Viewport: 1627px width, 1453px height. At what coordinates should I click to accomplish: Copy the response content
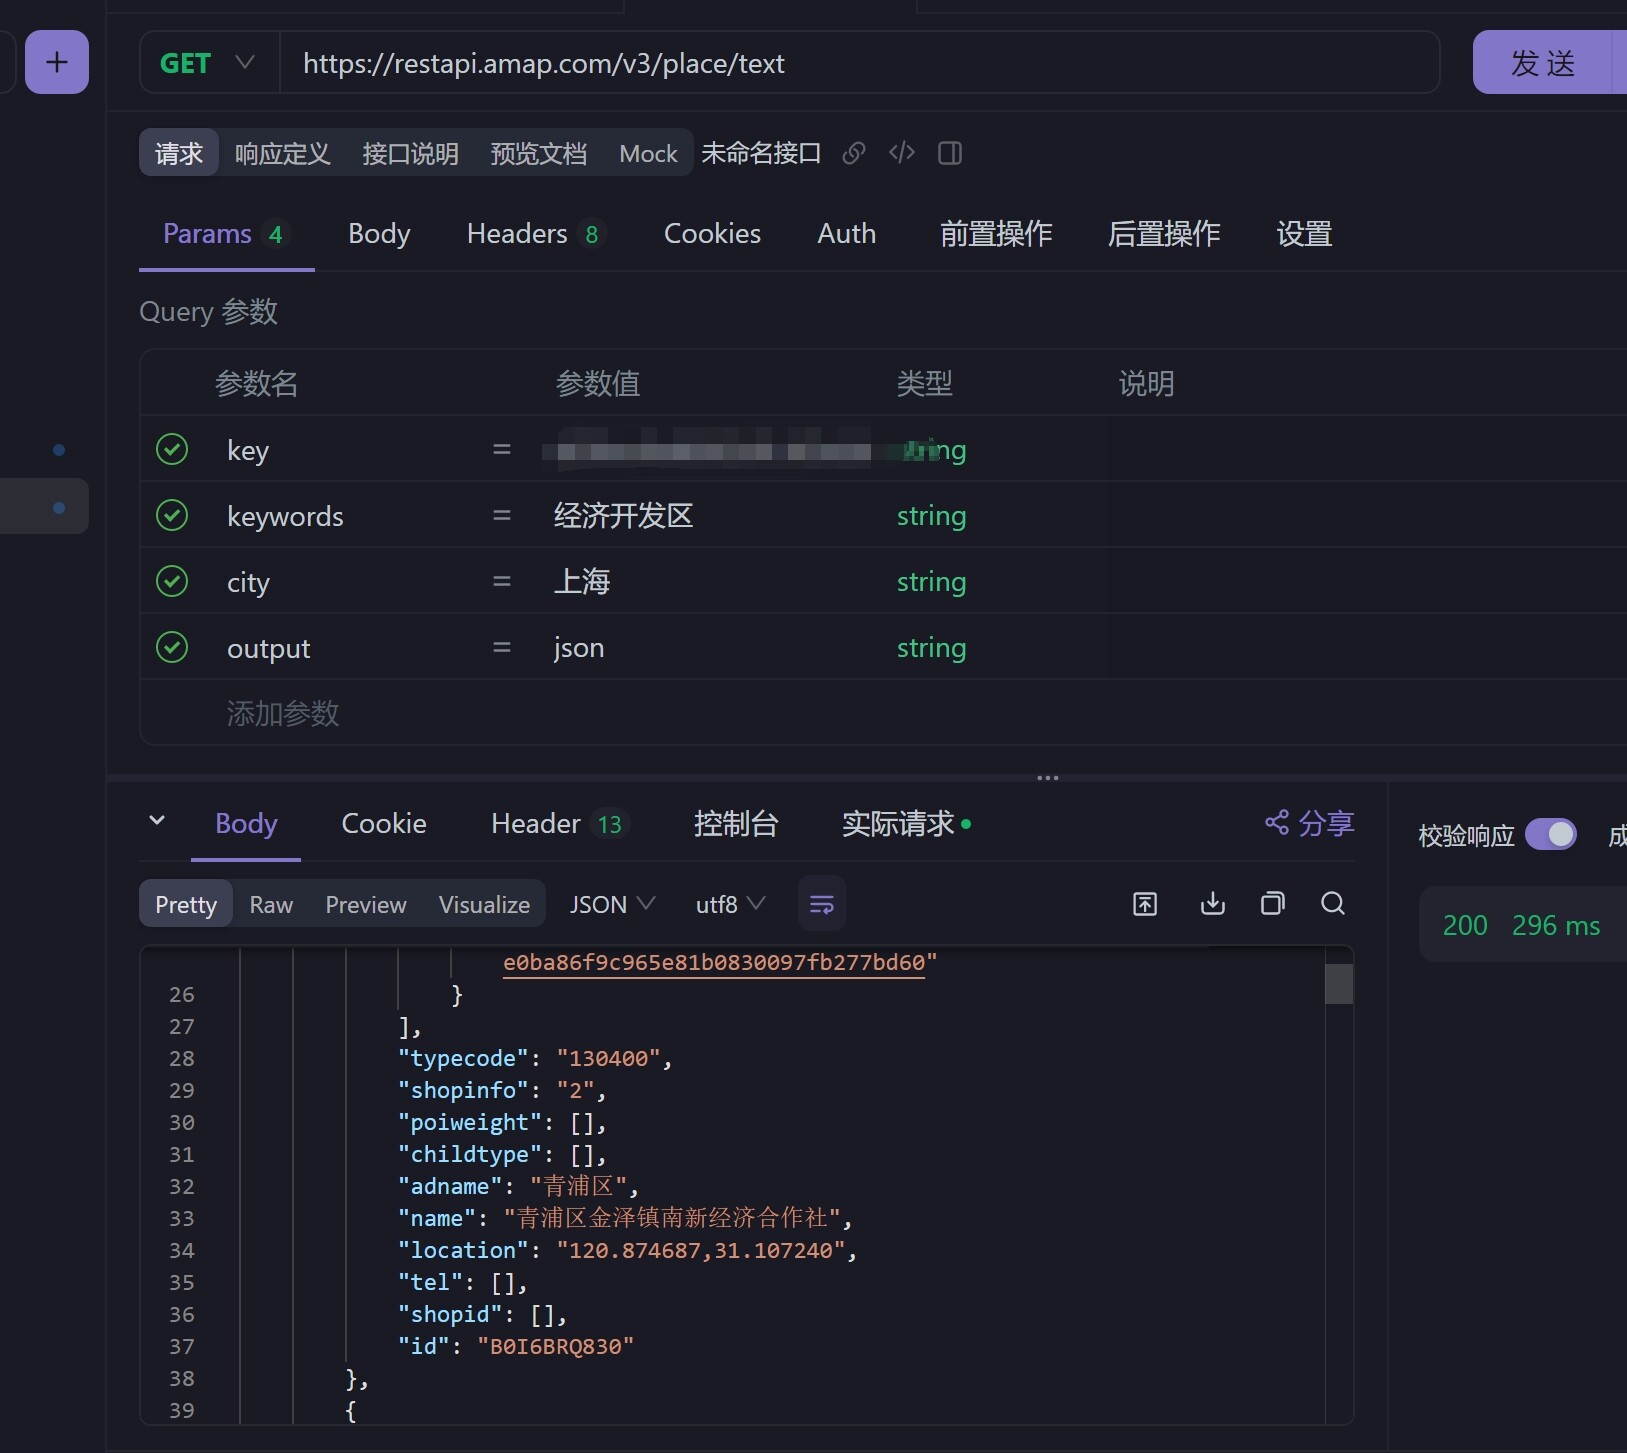(1272, 904)
